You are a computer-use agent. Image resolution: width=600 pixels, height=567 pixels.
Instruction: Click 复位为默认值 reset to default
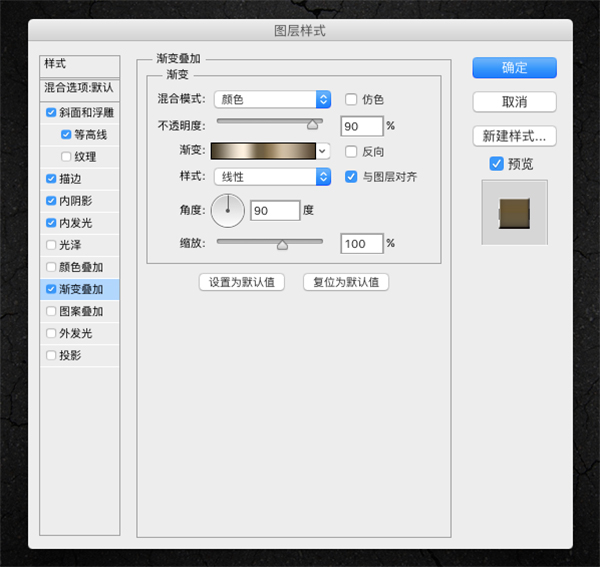[x=346, y=282]
